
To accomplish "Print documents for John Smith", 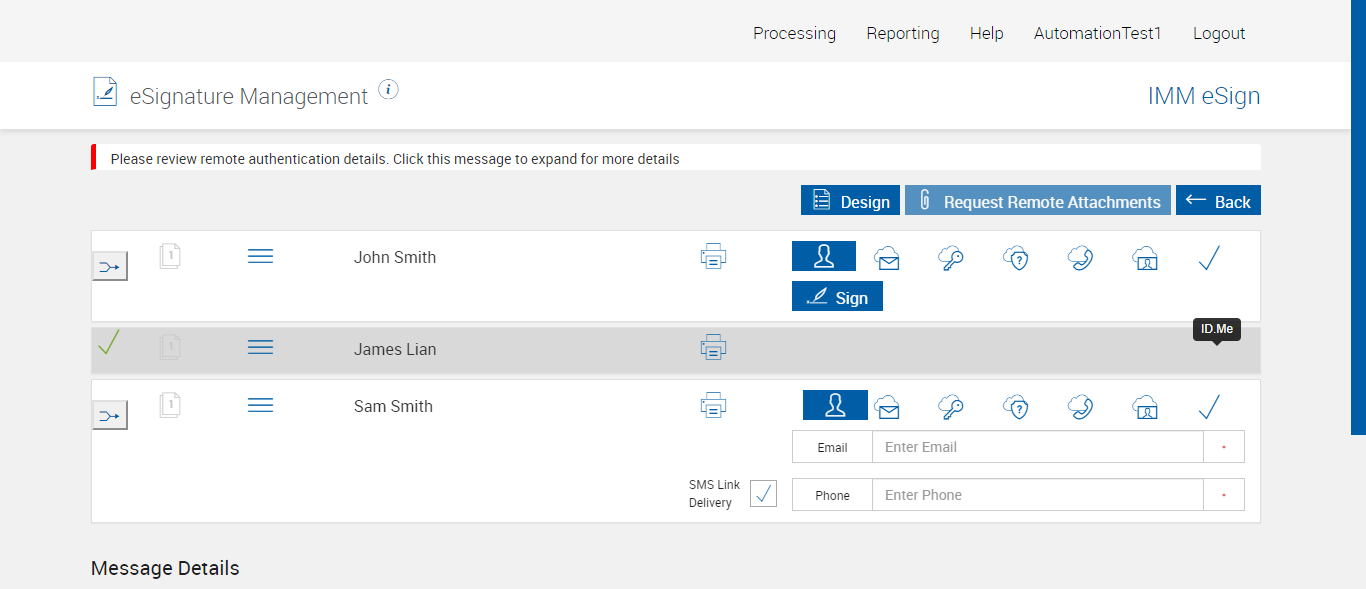I will (713, 257).
